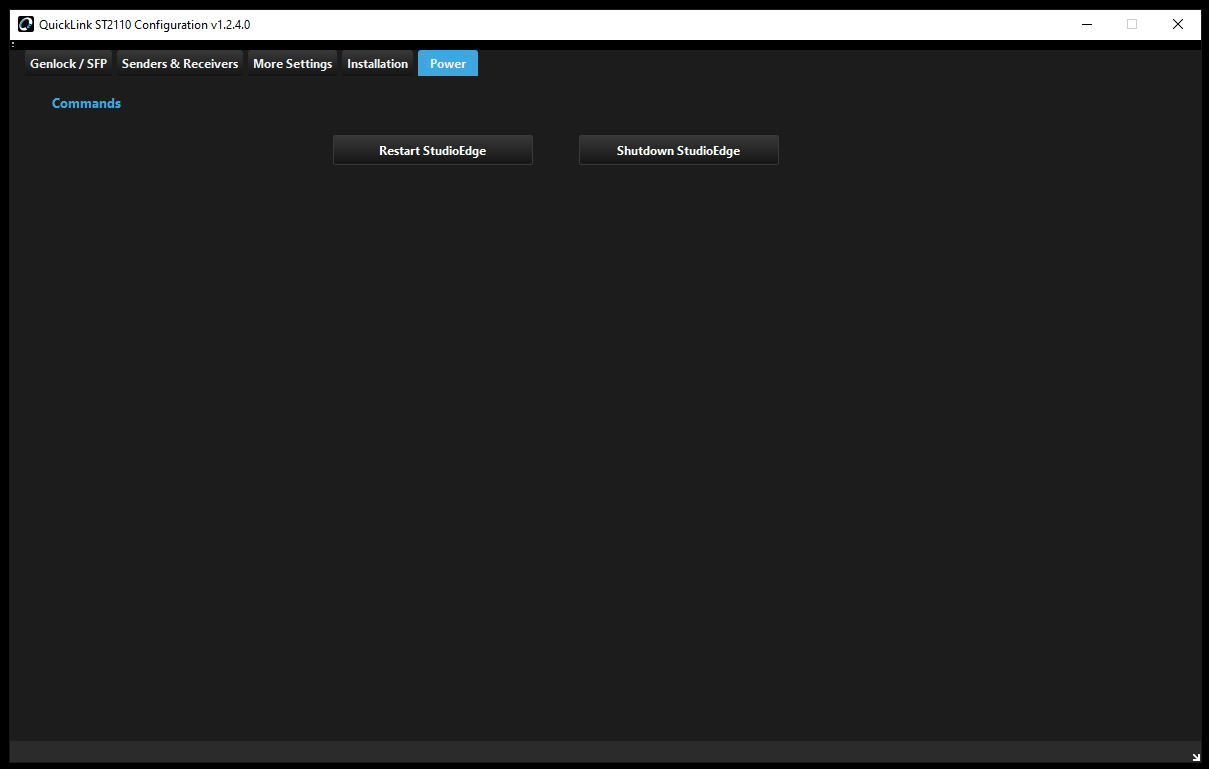Open the More Settings tab
The height and width of the screenshot is (769, 1209).
tap(292, 63)
